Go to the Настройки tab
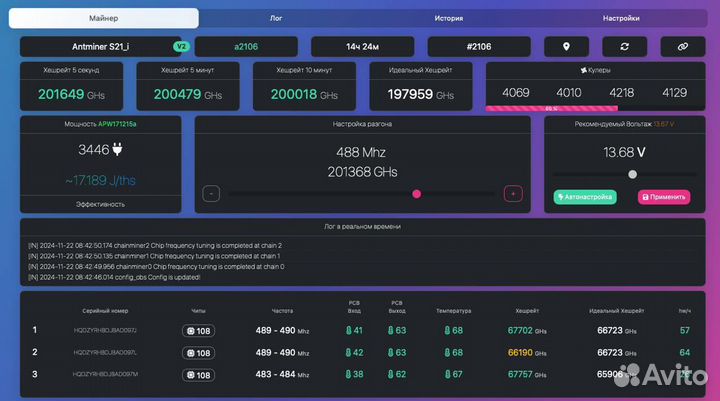The image size is (720, 401). pos(621,18)
